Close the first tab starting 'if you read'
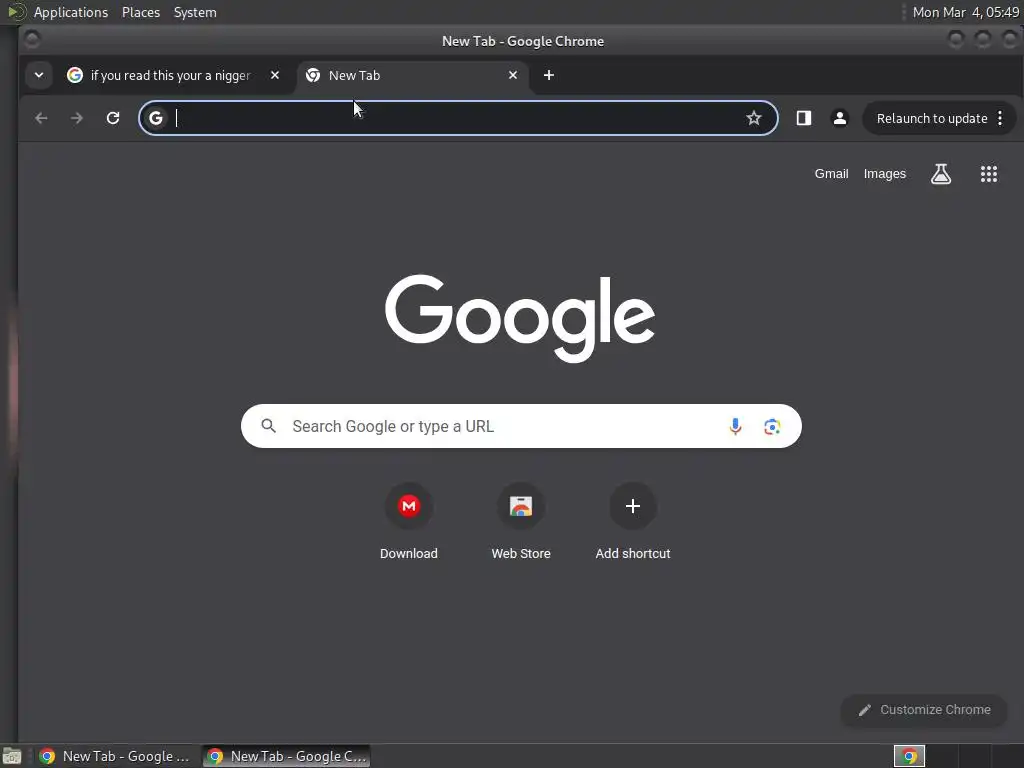 pyautogui.click(x=275, y=75)
